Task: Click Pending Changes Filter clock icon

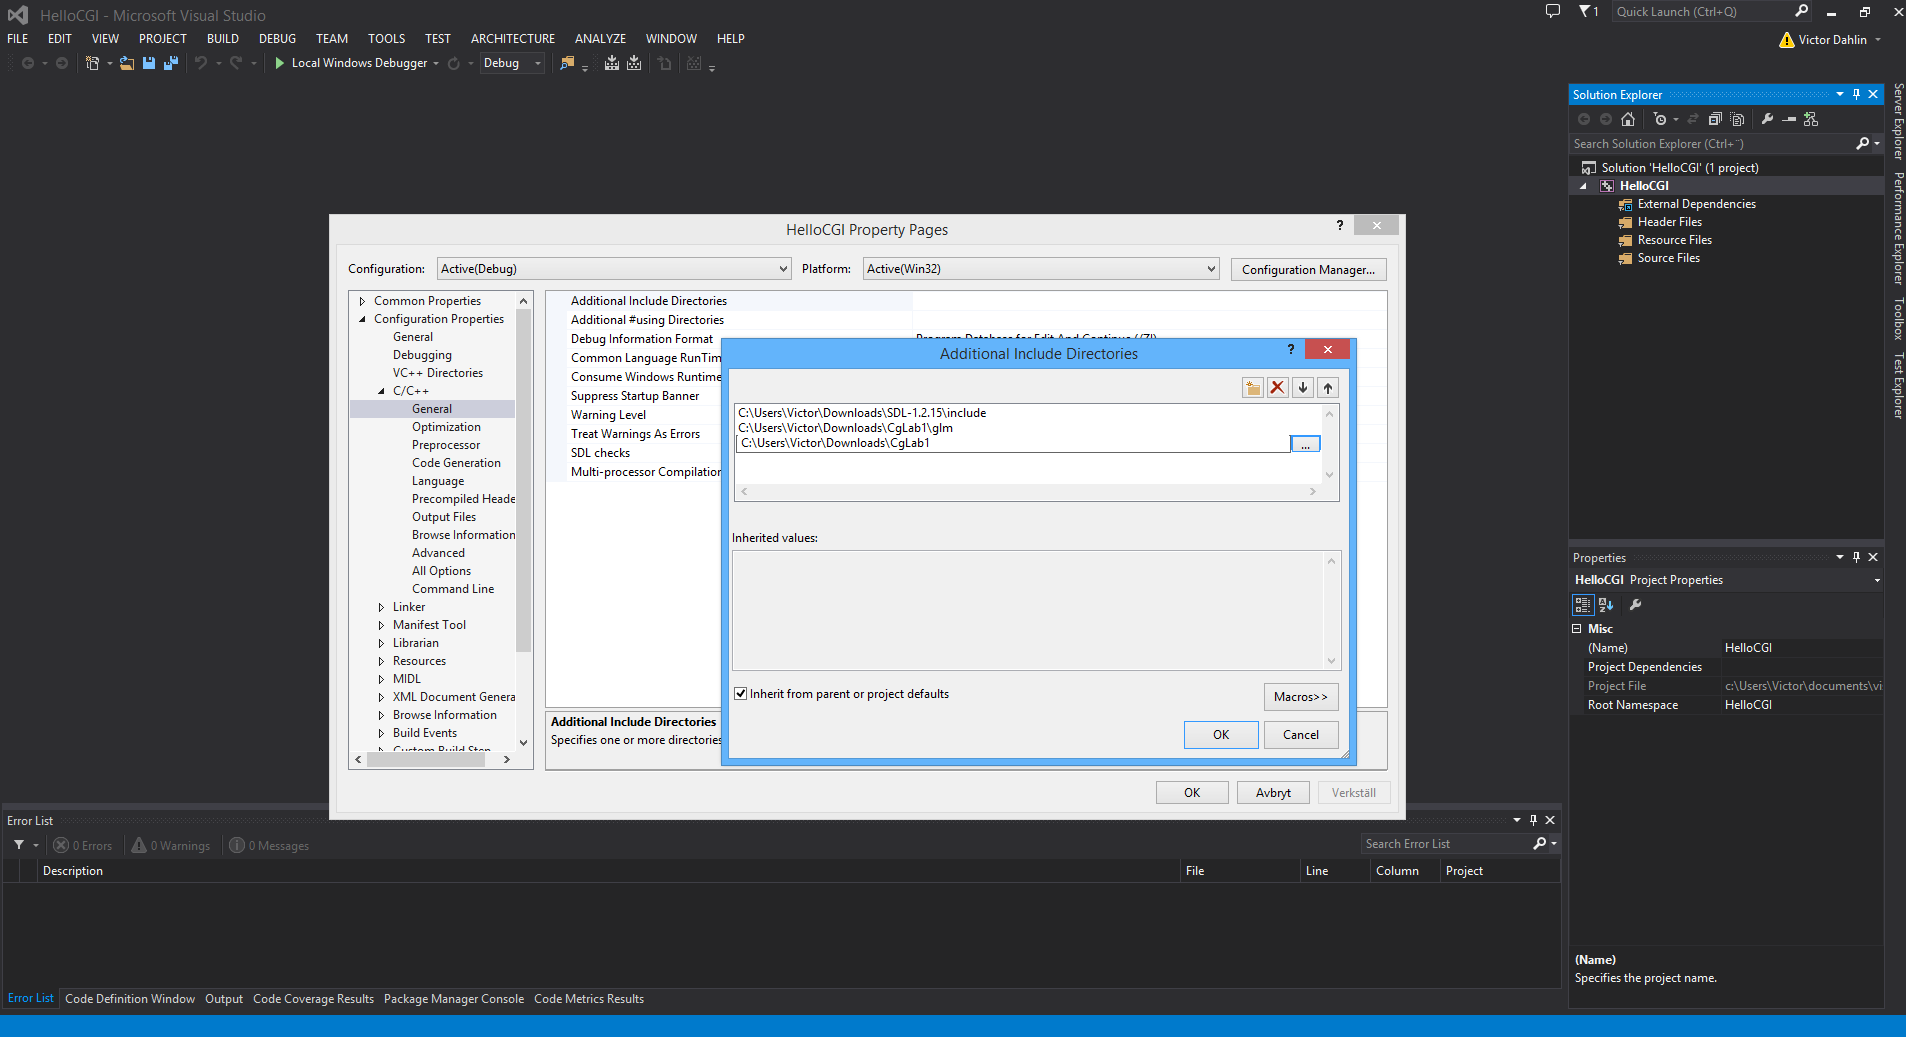Action: (x=1660, y=119)
